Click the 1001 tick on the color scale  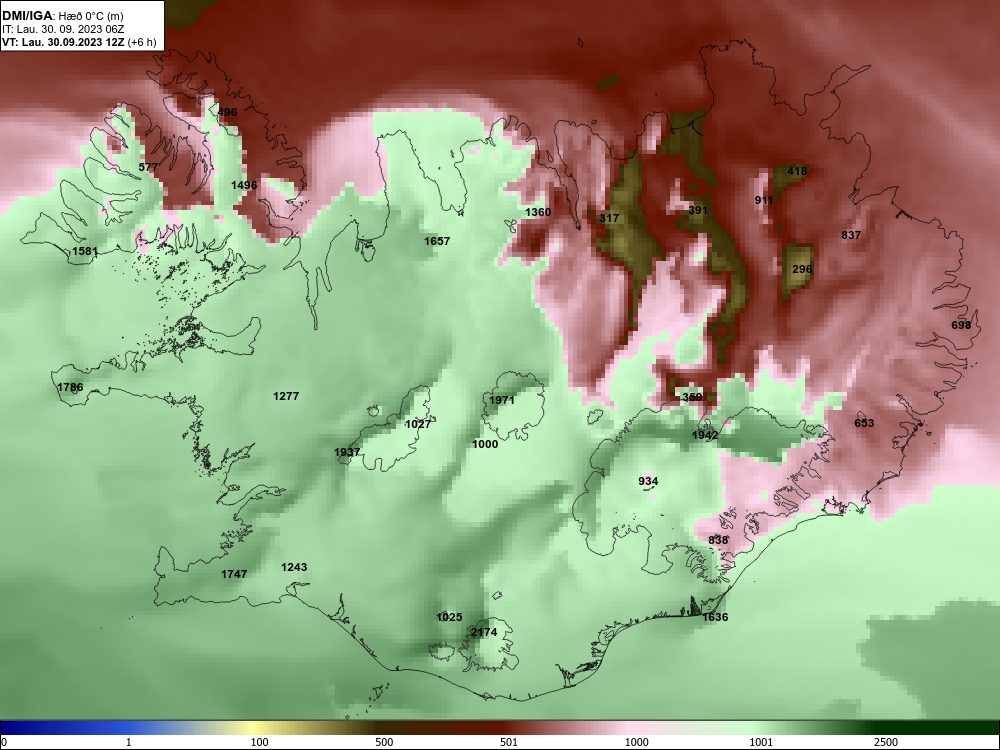tap(761, 742)
